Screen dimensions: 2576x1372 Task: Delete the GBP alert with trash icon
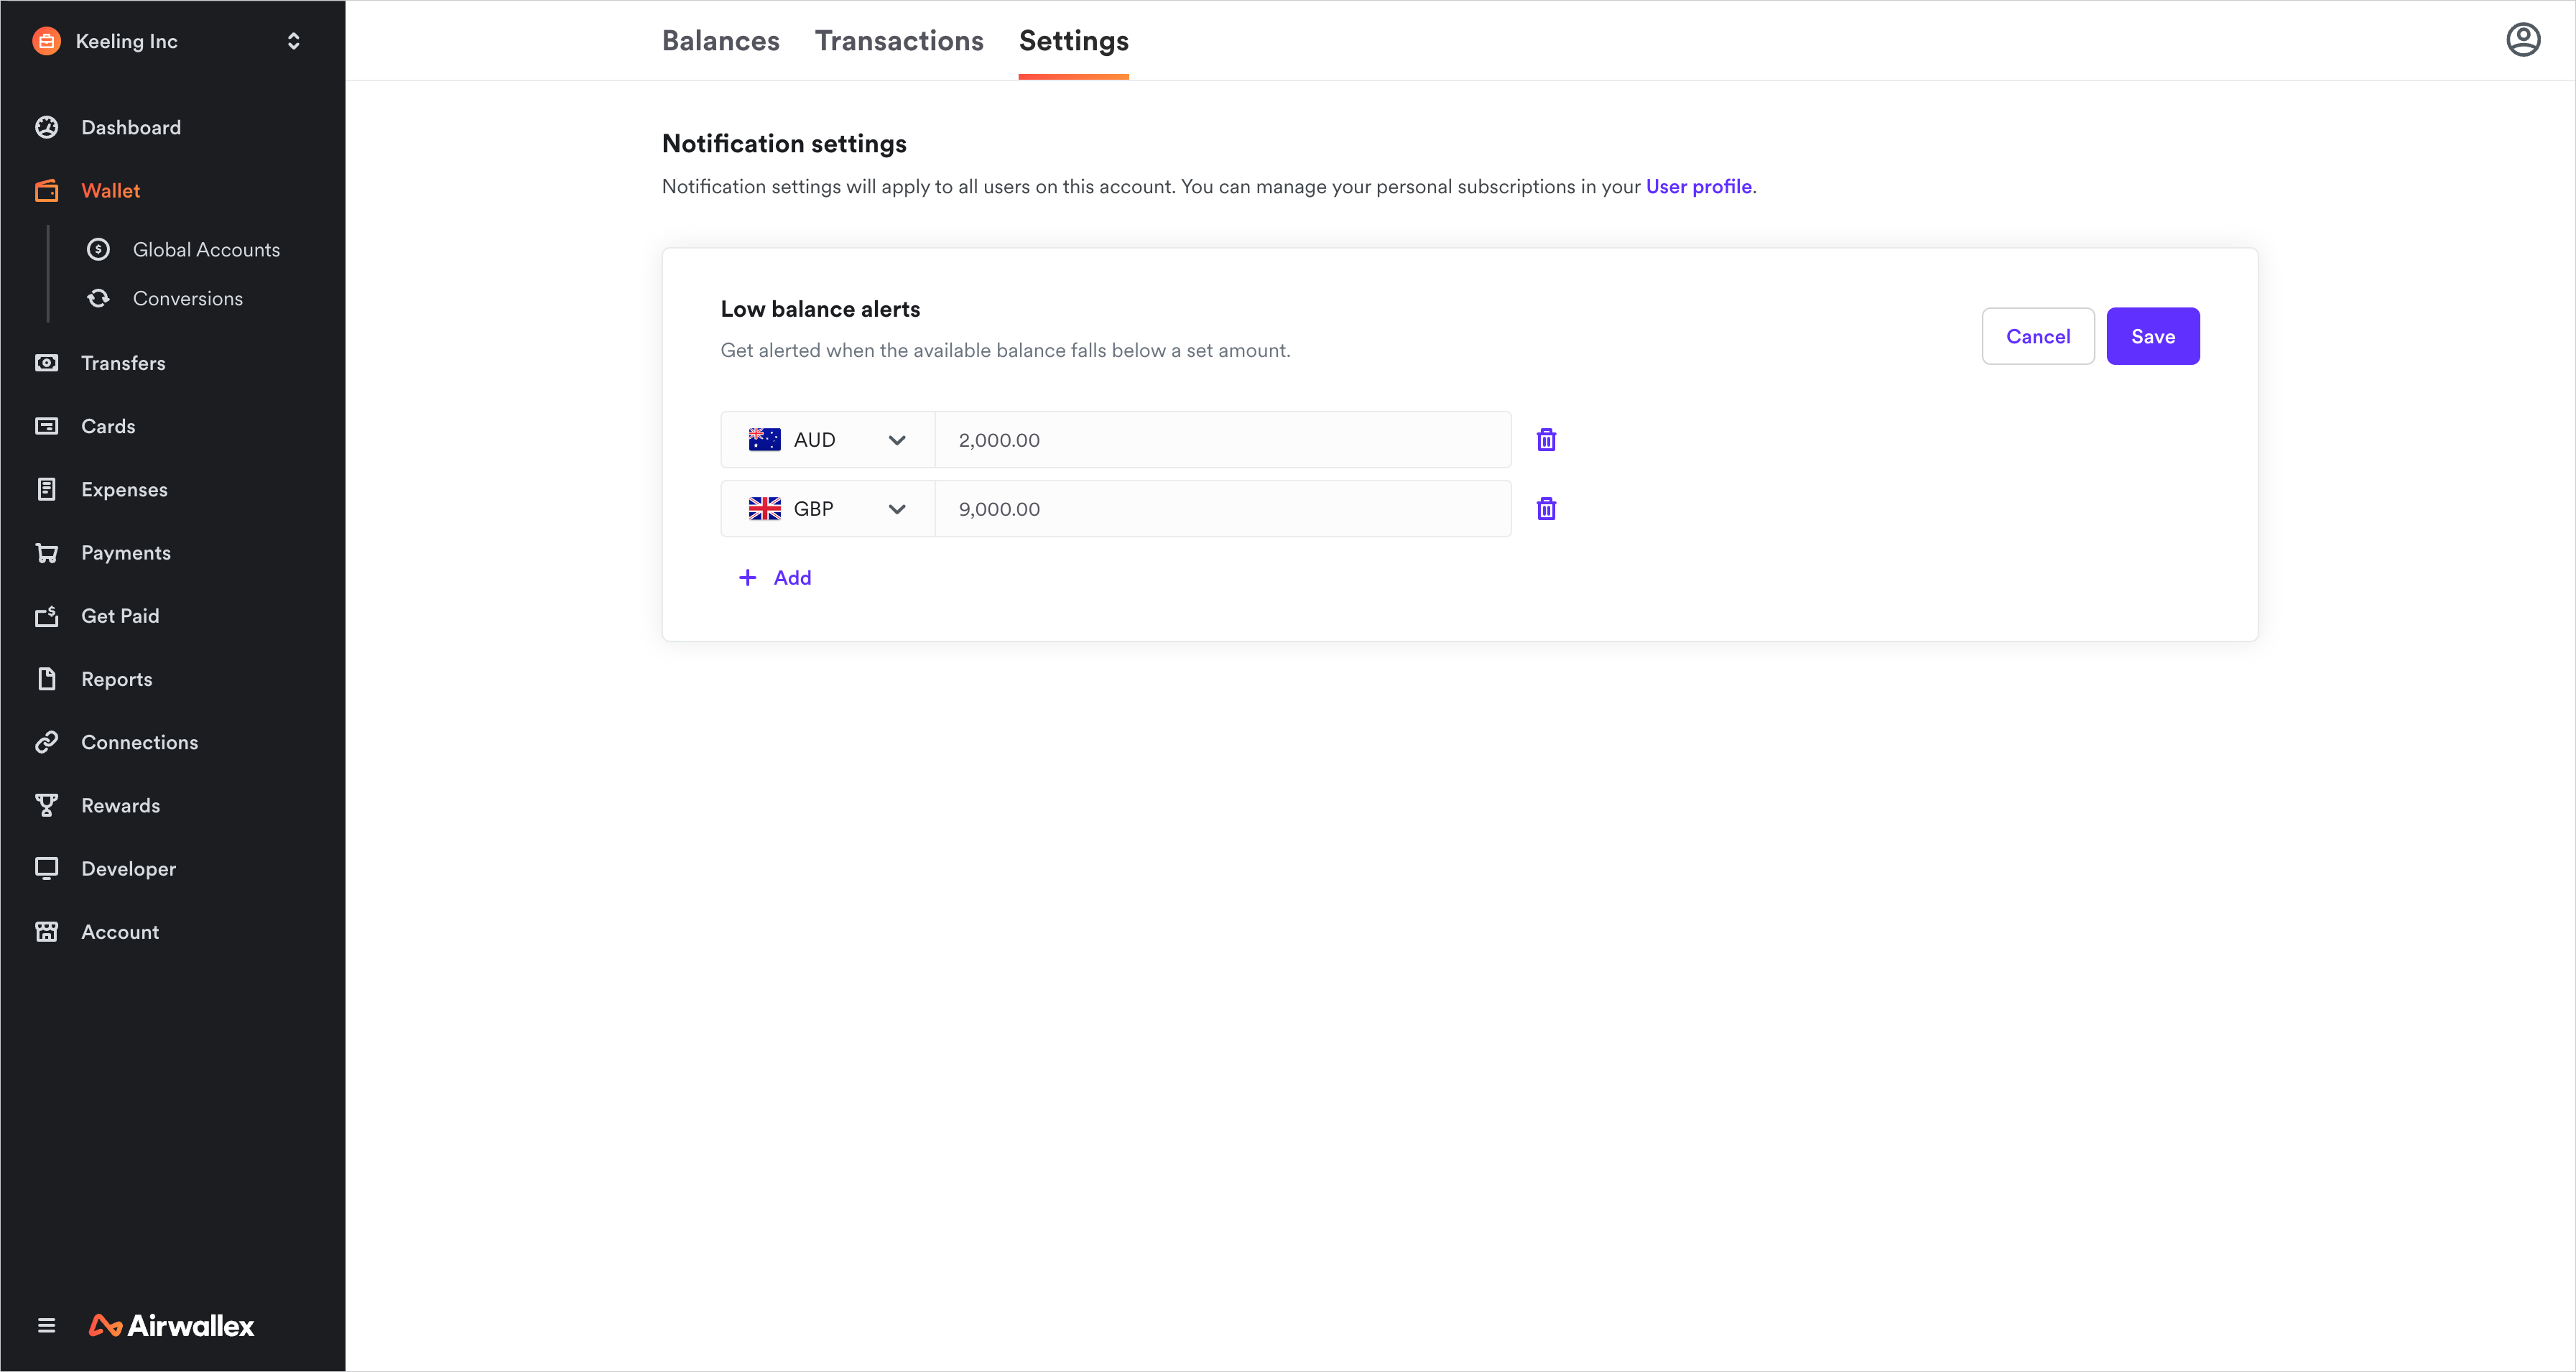click(x=1546, y=508)
